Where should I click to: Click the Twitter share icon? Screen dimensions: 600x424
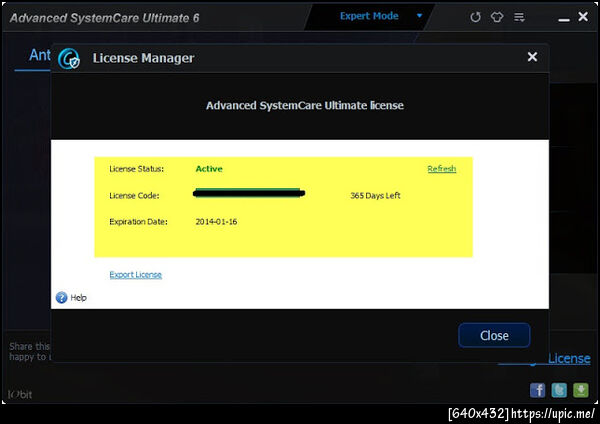point(559,390)
